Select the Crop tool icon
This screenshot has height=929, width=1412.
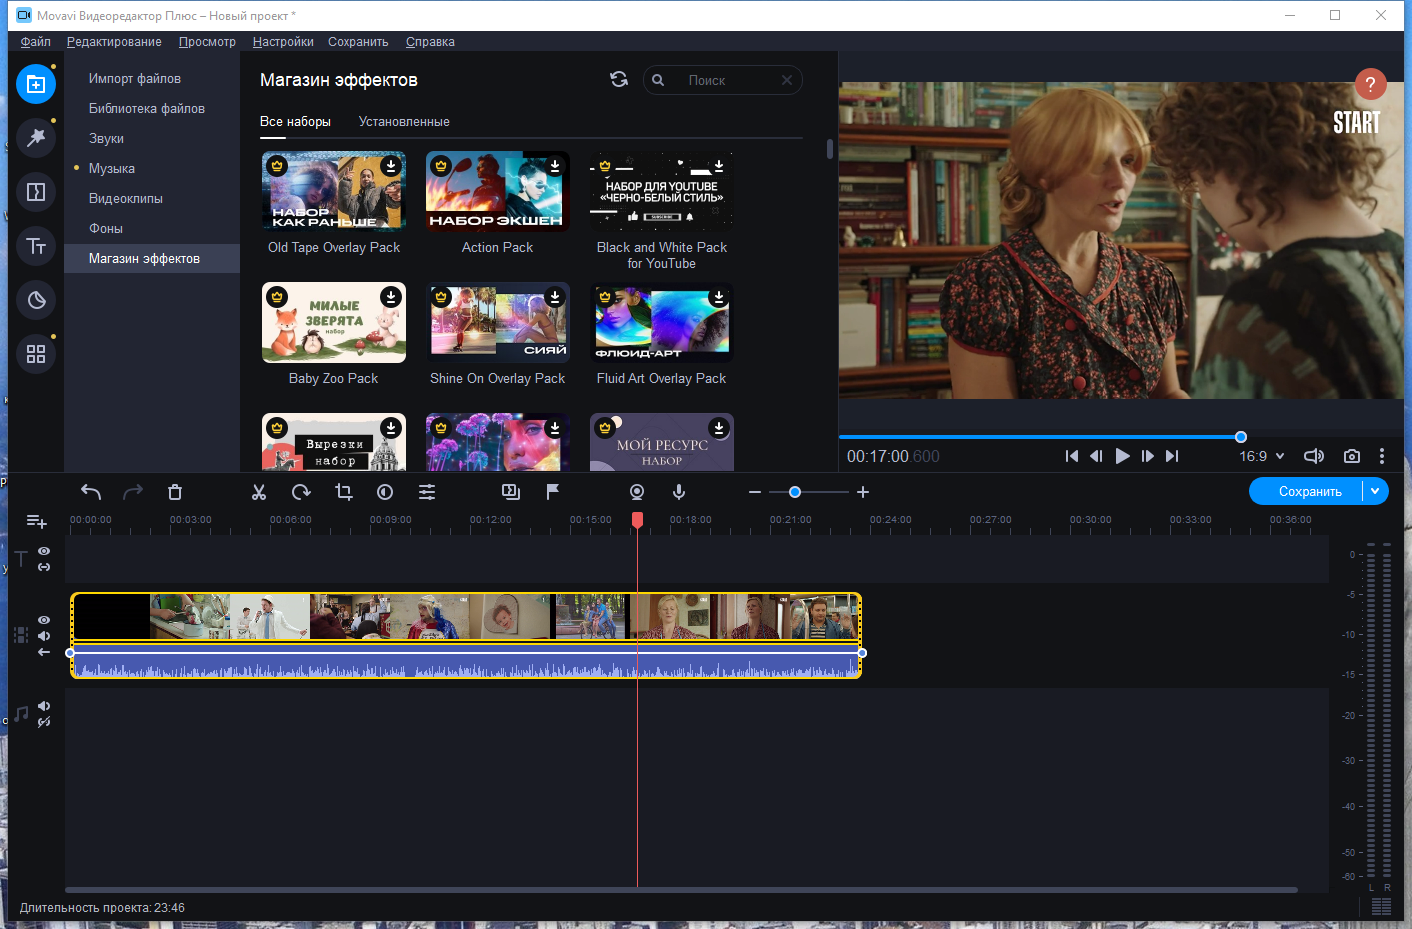(x=344, y=492)
